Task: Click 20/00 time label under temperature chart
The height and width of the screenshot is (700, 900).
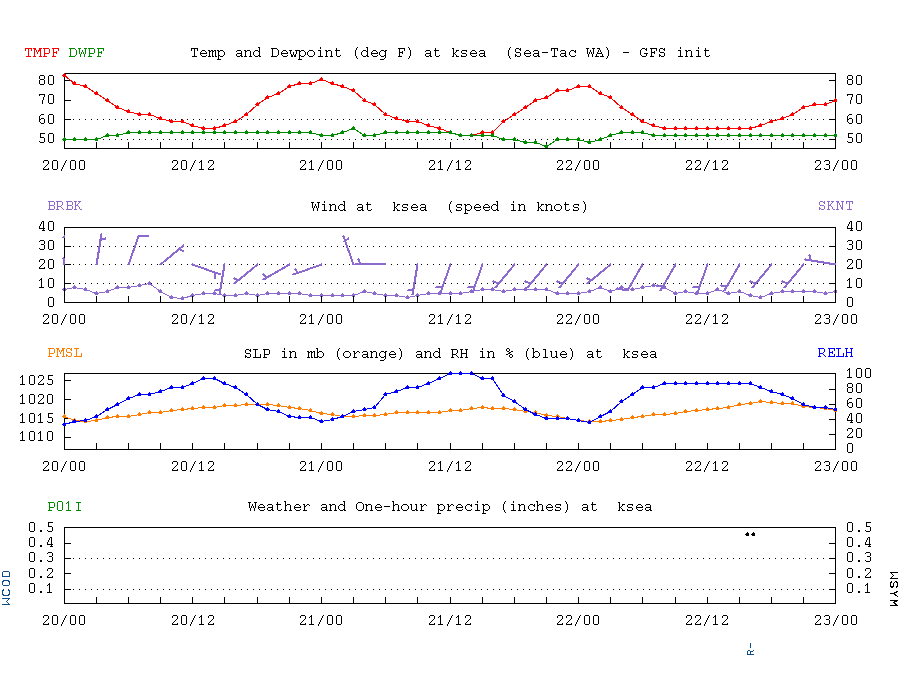Action: tap(64, 165)
